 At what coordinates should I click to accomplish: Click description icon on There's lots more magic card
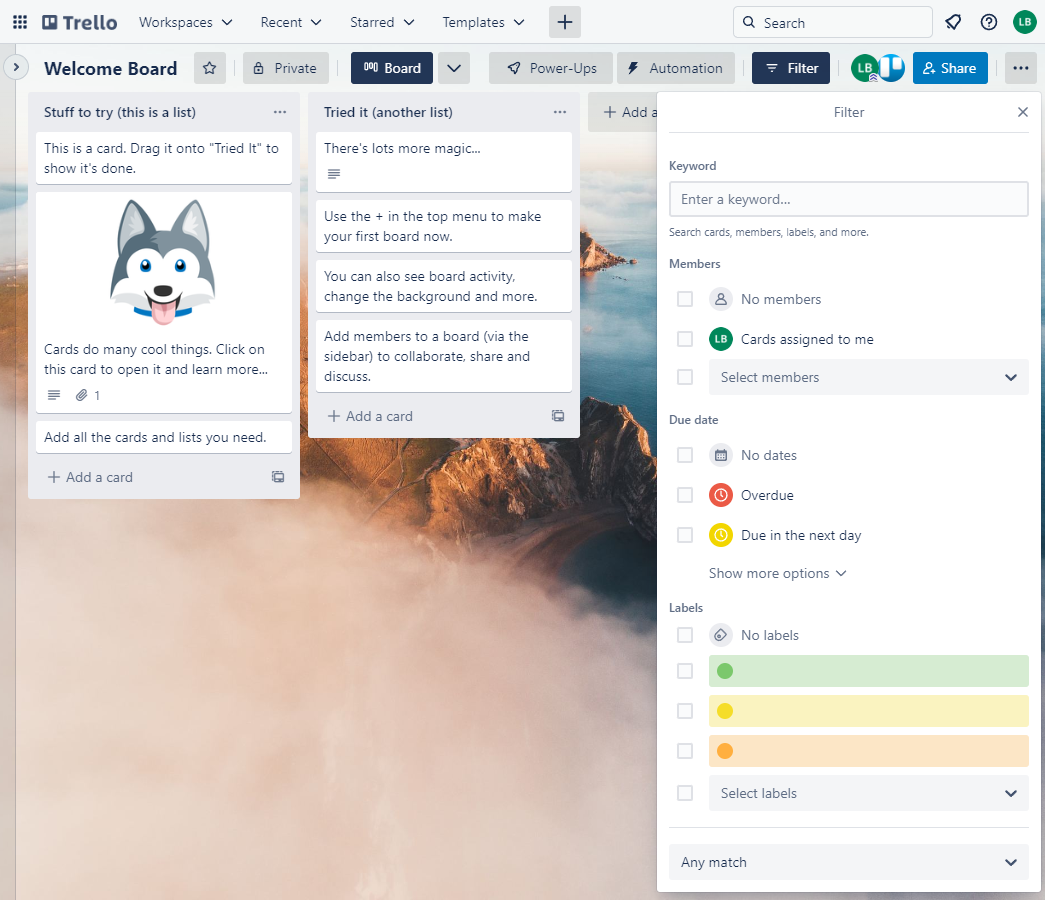[334, 174]
